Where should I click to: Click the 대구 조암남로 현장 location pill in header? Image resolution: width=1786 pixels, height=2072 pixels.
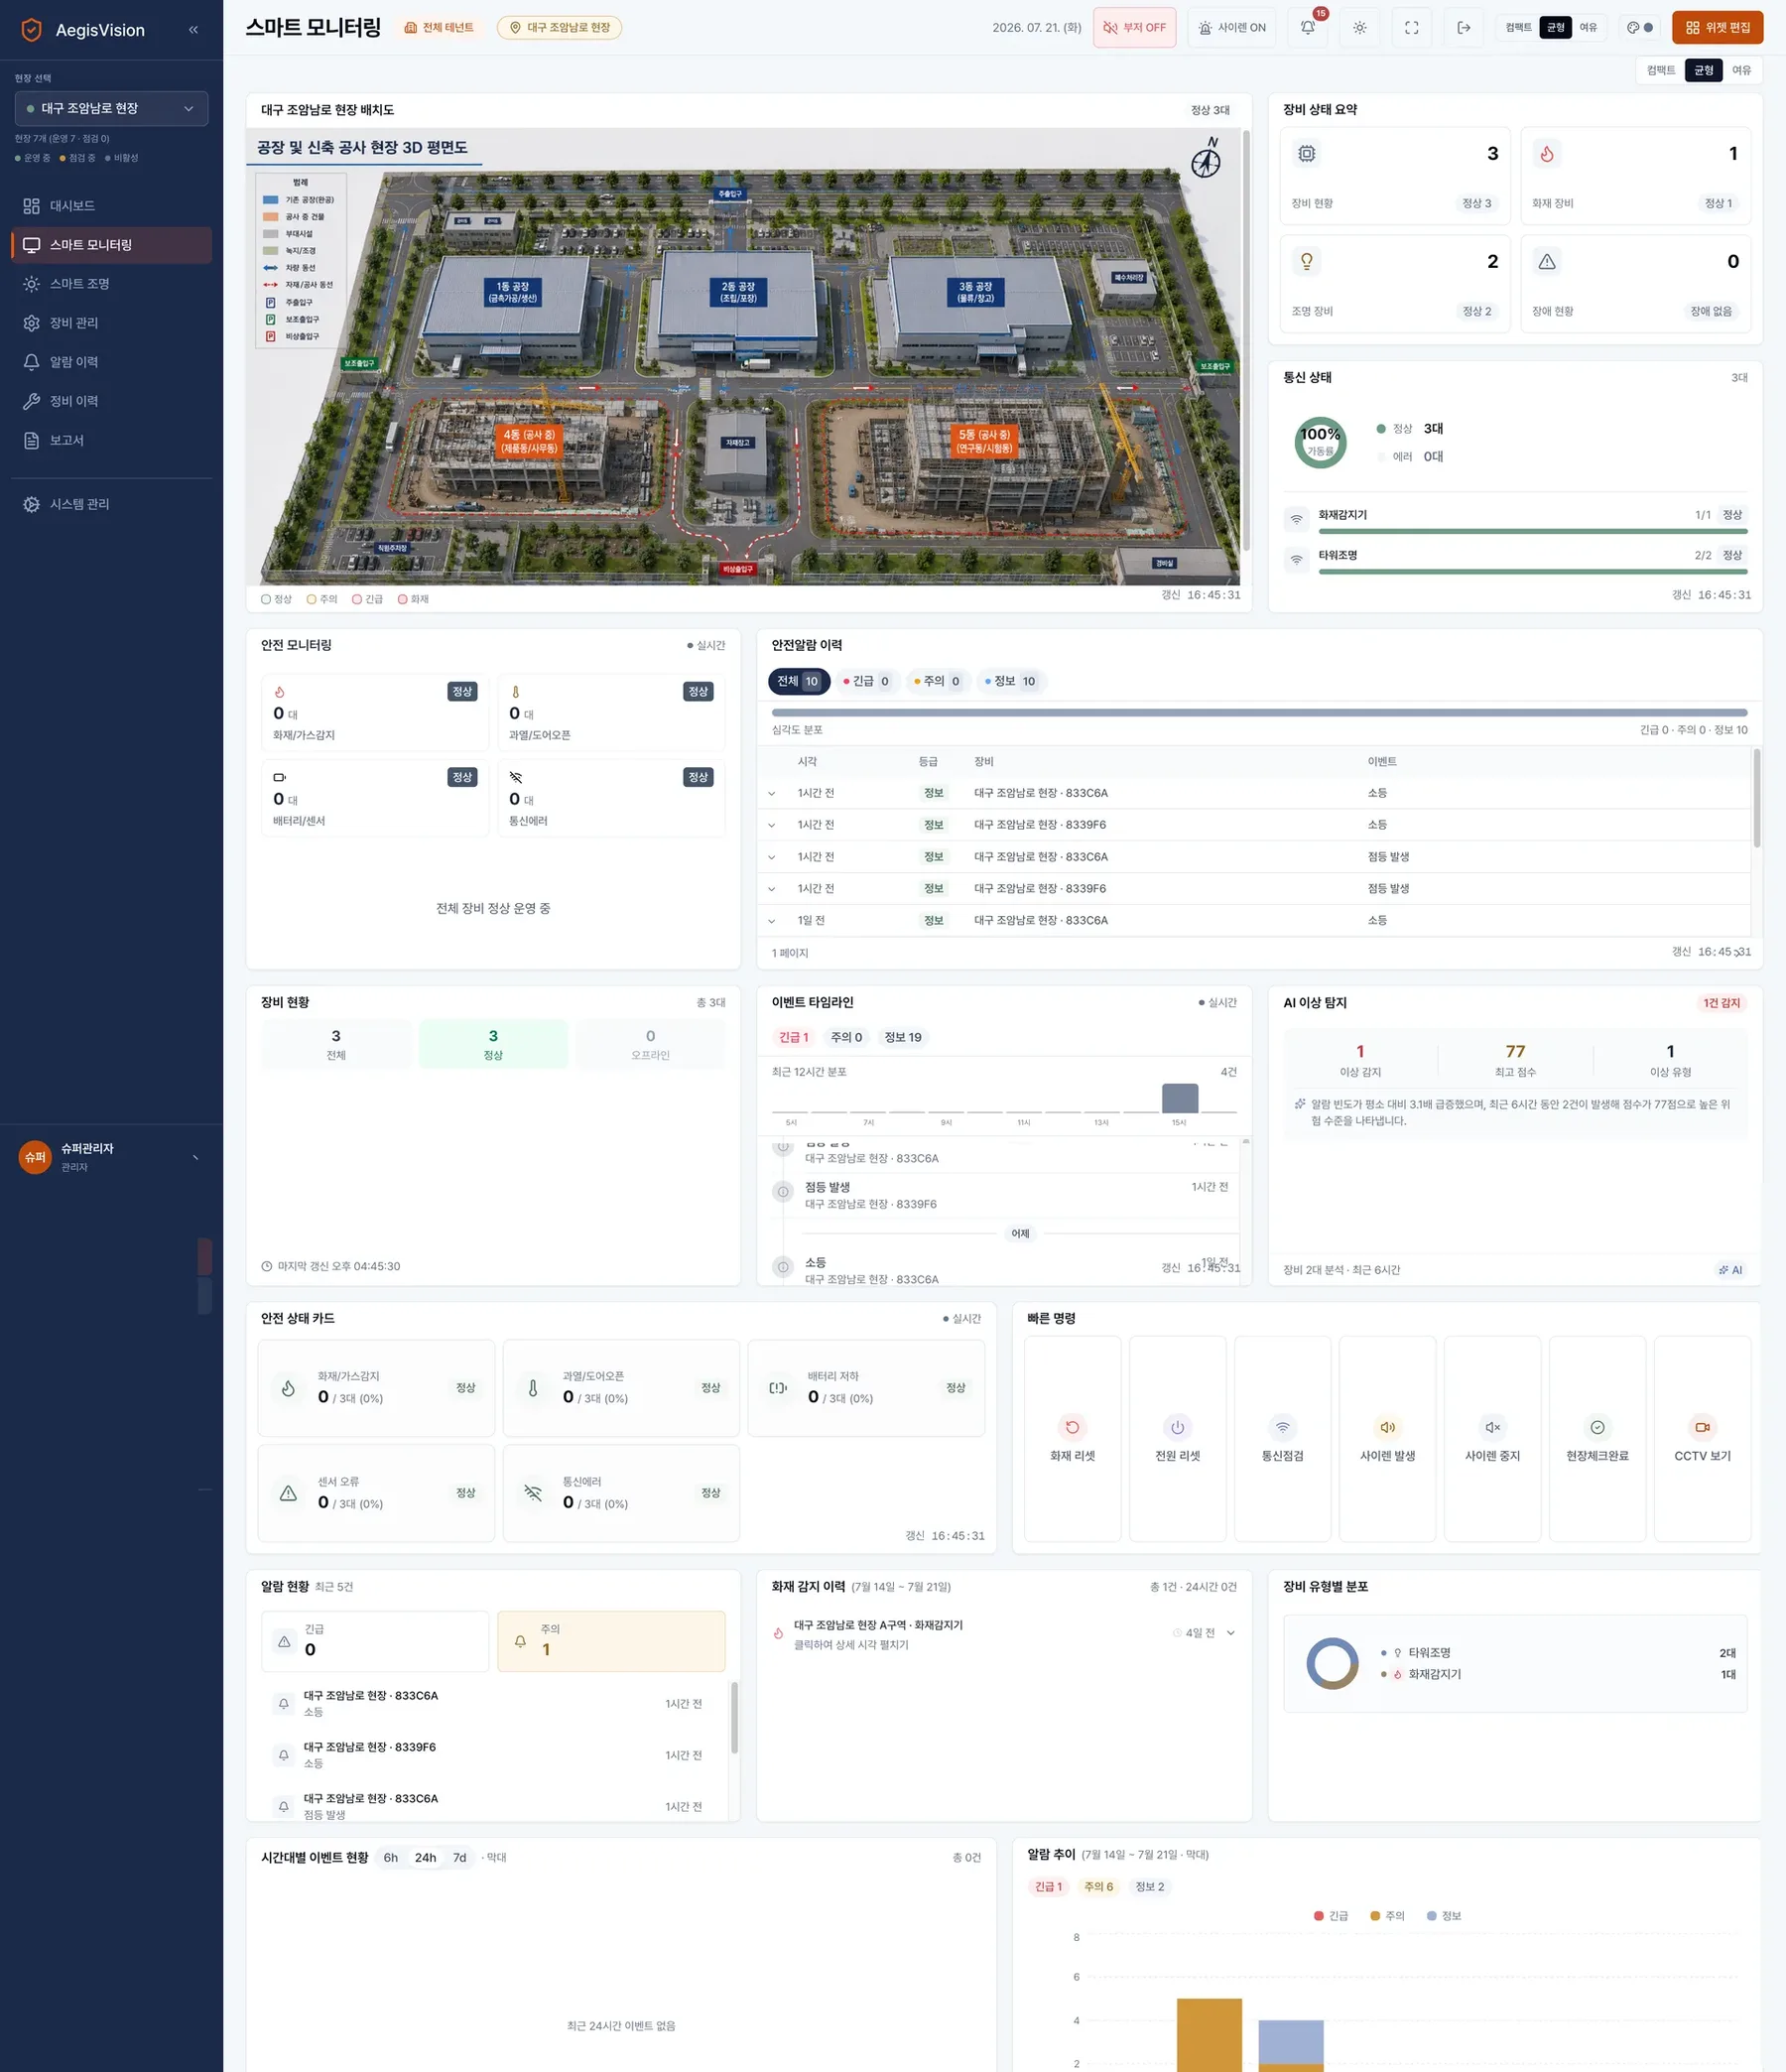pos(559,28)
